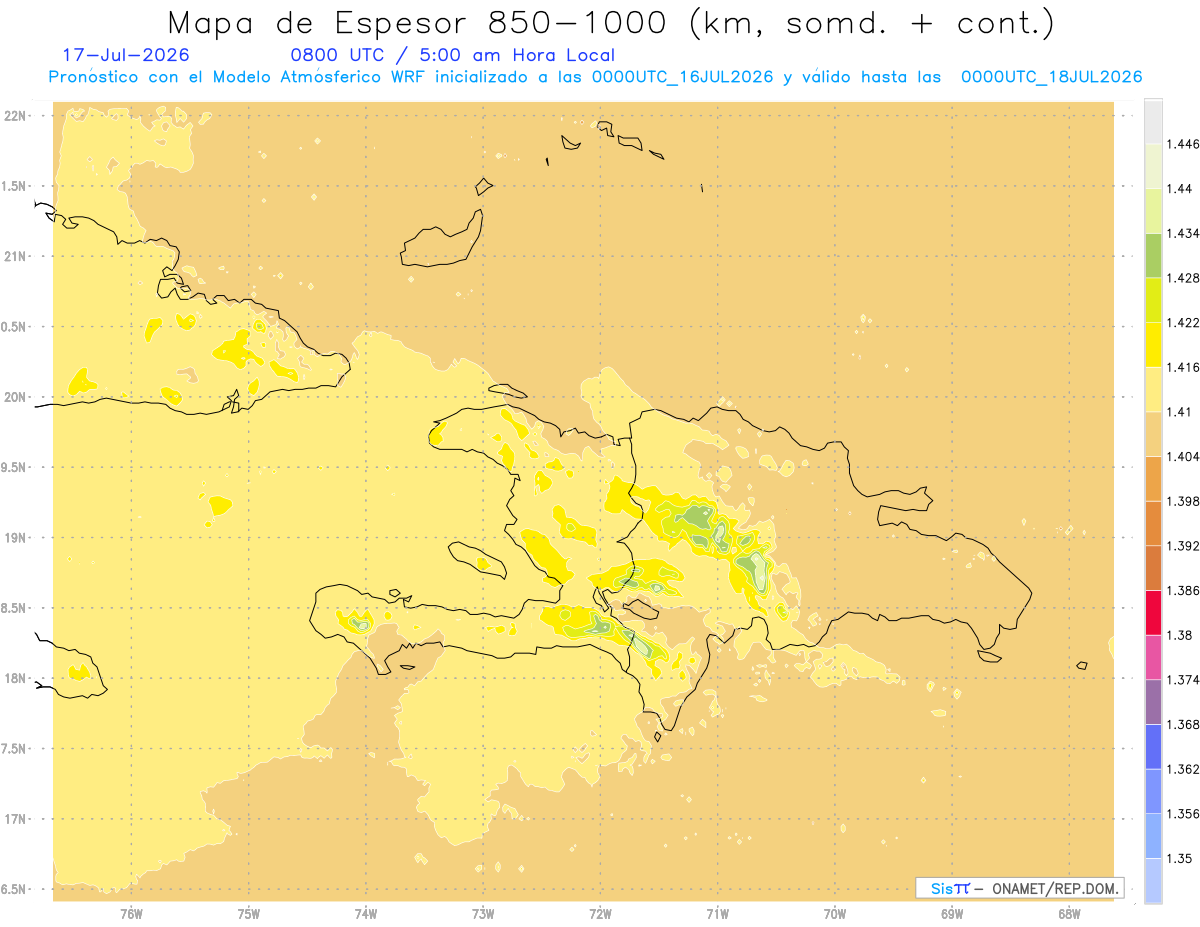Image resolution: width=1200 pixels, height=927 pixels.
Task: Click the colorbar value '1.368'
Action: point(1184,724)
